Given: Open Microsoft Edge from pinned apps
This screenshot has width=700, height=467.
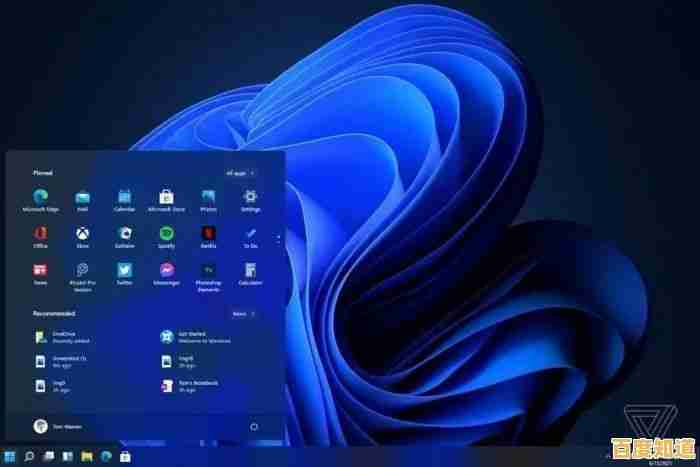Looking at the screenshot, I should point(40,198).
